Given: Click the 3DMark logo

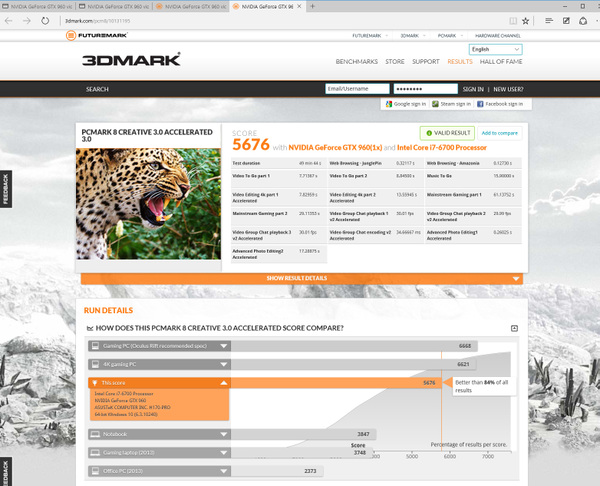Looking at the screenshot, I should 131,60.
